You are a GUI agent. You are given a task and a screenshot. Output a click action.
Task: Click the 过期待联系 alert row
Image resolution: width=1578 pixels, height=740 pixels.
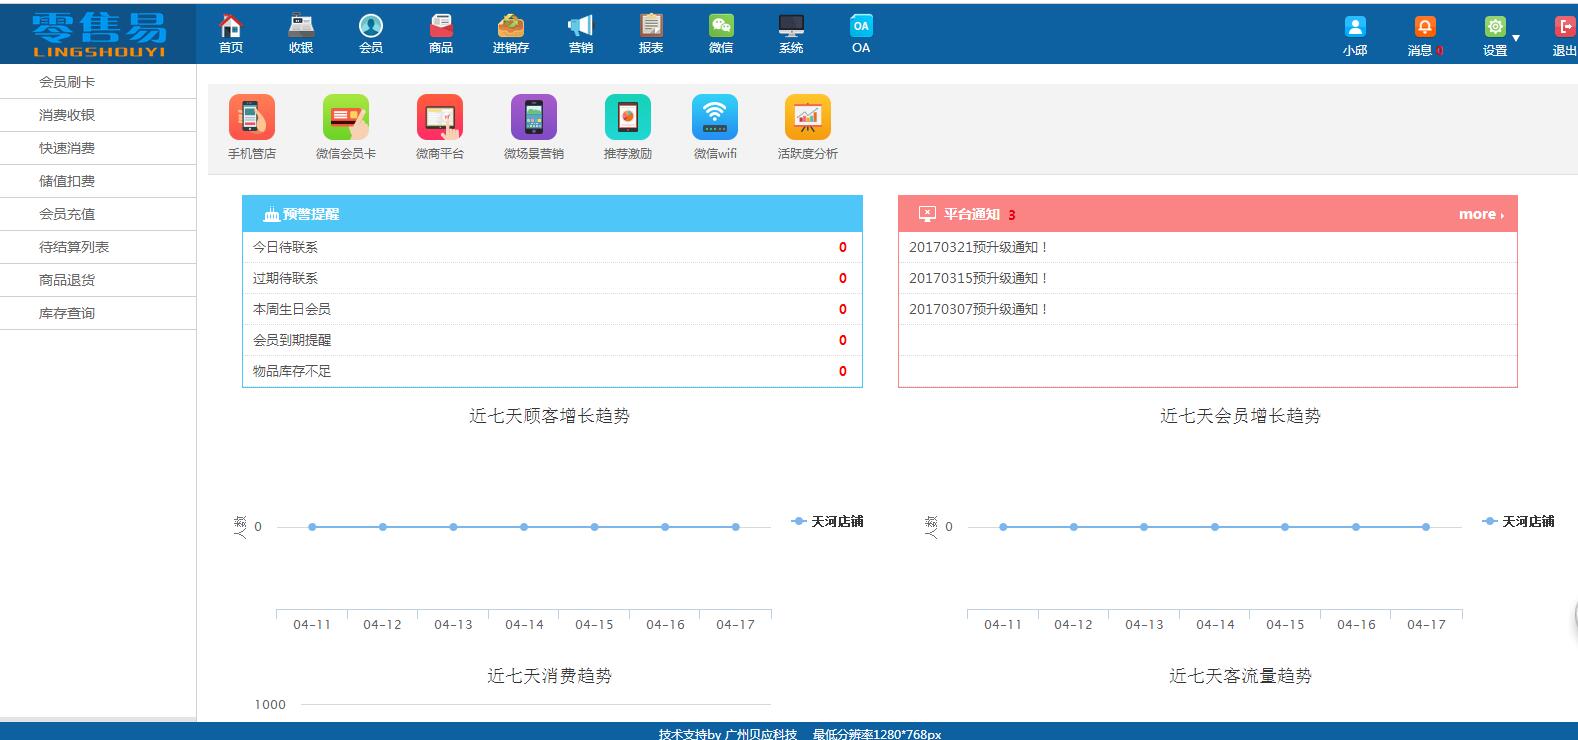(x=552, y=278)
